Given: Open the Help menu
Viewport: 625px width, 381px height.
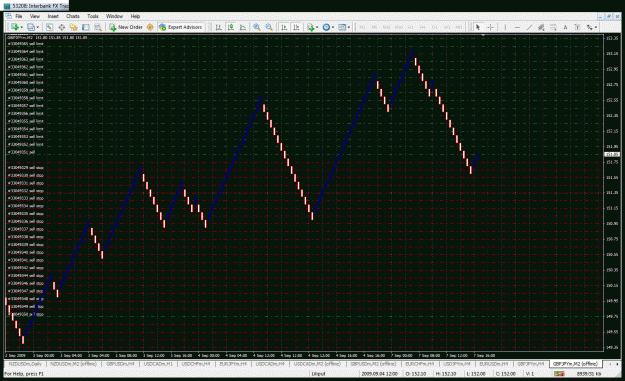Looking at the screenshot, I should (x=135, y=16).
